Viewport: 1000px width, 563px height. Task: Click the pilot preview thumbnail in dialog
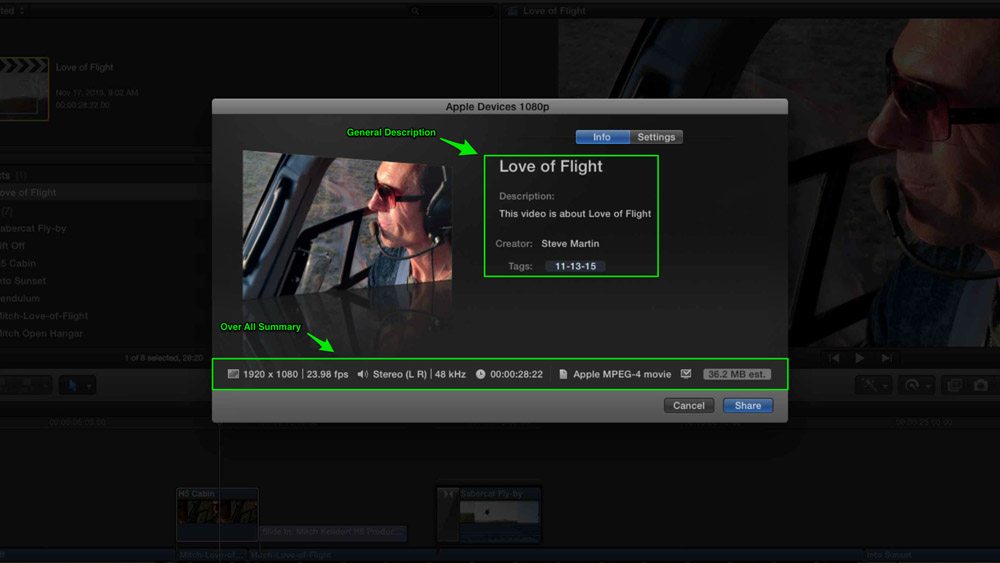[x=347, y=224]
